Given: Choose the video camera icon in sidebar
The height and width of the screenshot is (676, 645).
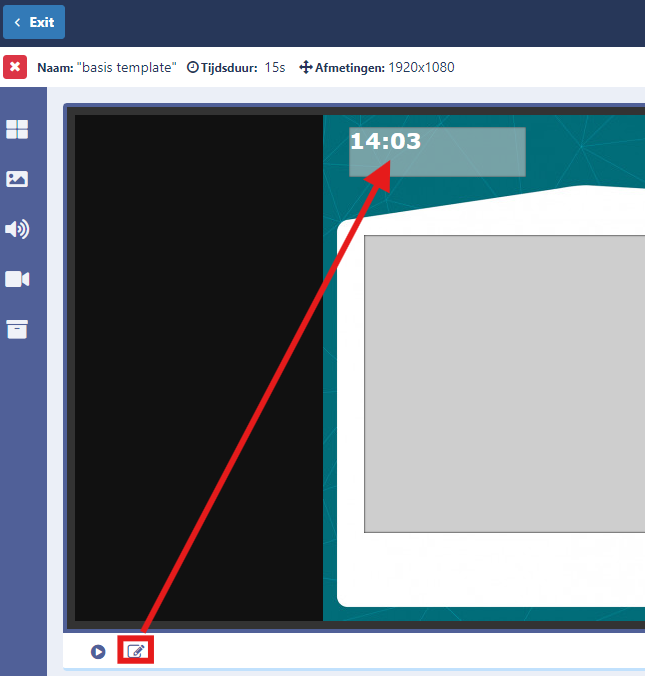Looking at the screenshot, I should coord(17,279).
